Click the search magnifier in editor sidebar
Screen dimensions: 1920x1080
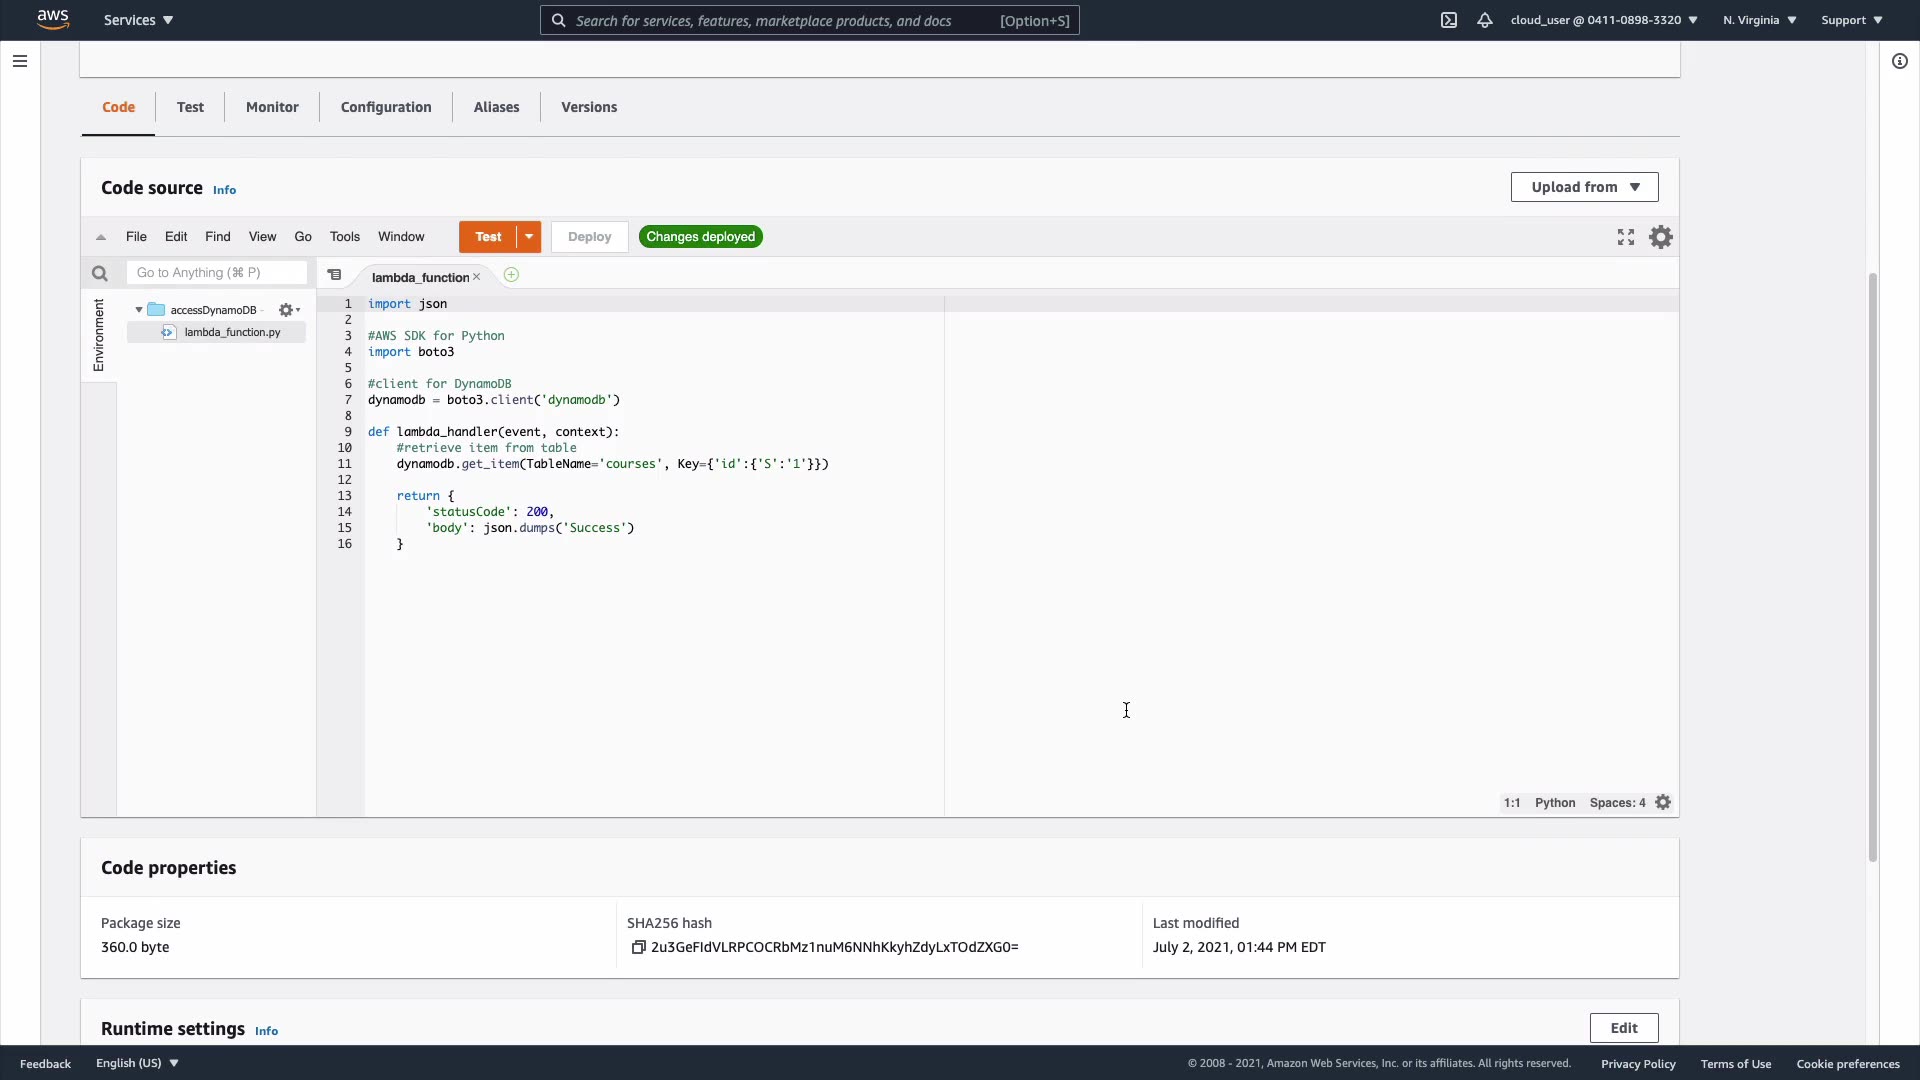coord(99,273)
